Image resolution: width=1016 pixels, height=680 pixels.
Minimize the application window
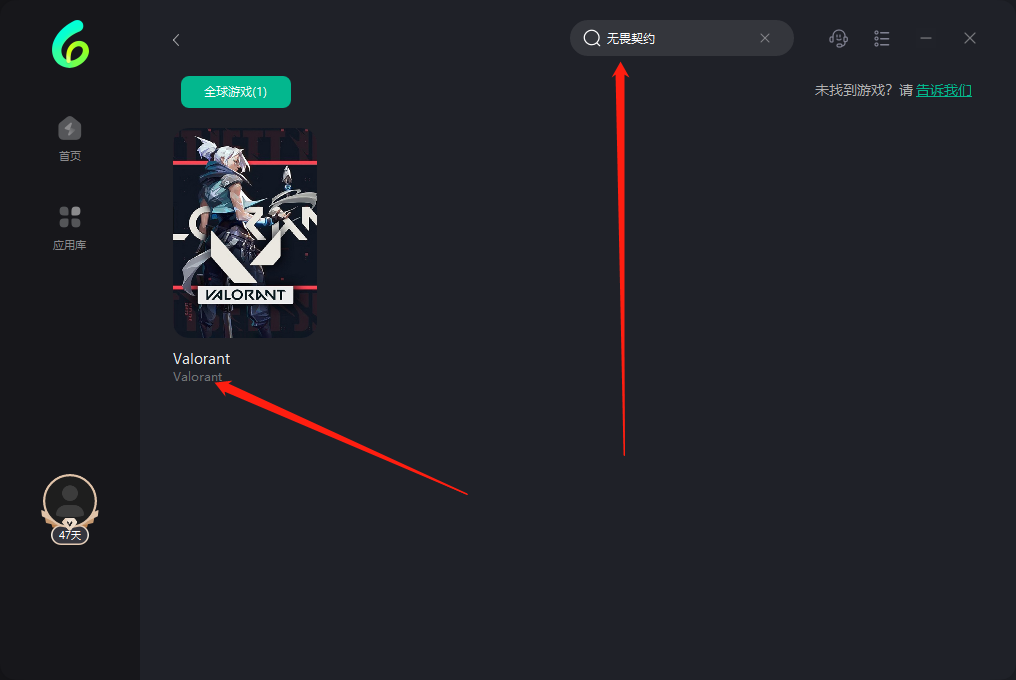point(926,38)
